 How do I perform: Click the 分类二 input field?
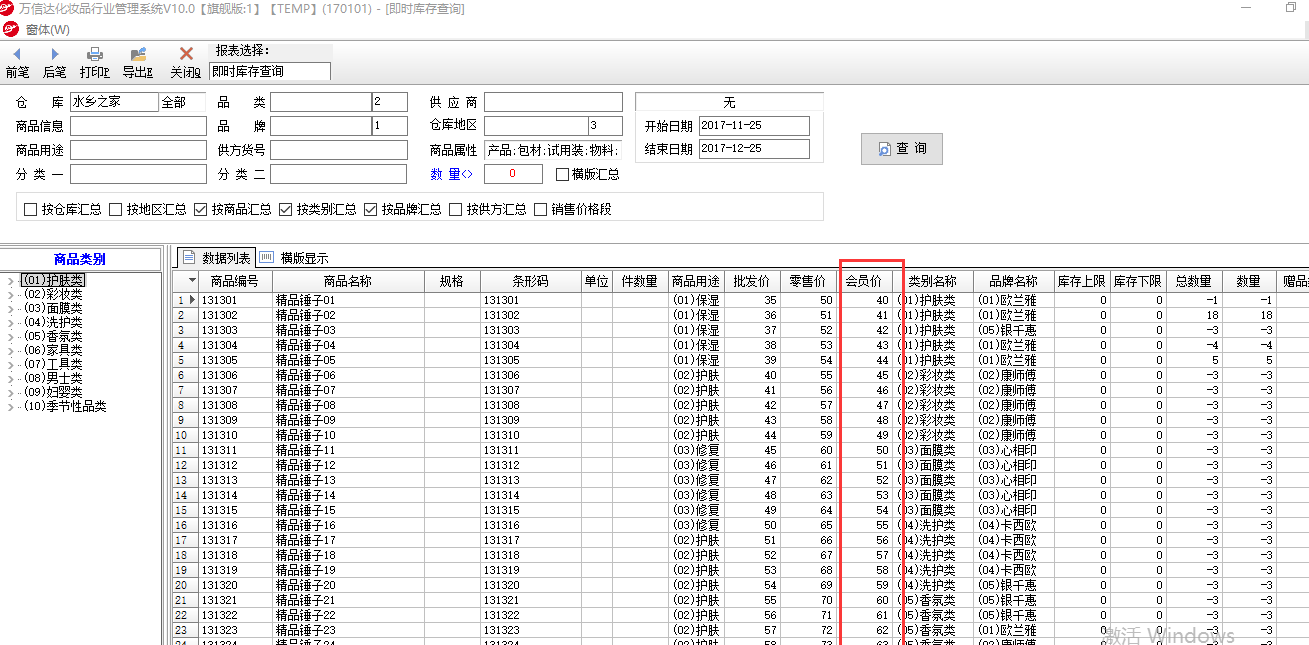pos(338,175)
